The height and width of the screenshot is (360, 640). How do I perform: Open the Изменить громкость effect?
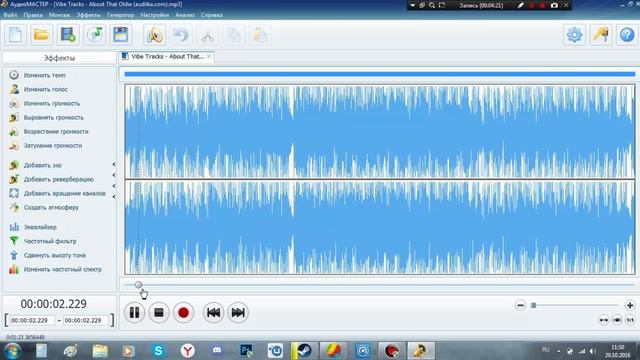(x=52, y=104)
